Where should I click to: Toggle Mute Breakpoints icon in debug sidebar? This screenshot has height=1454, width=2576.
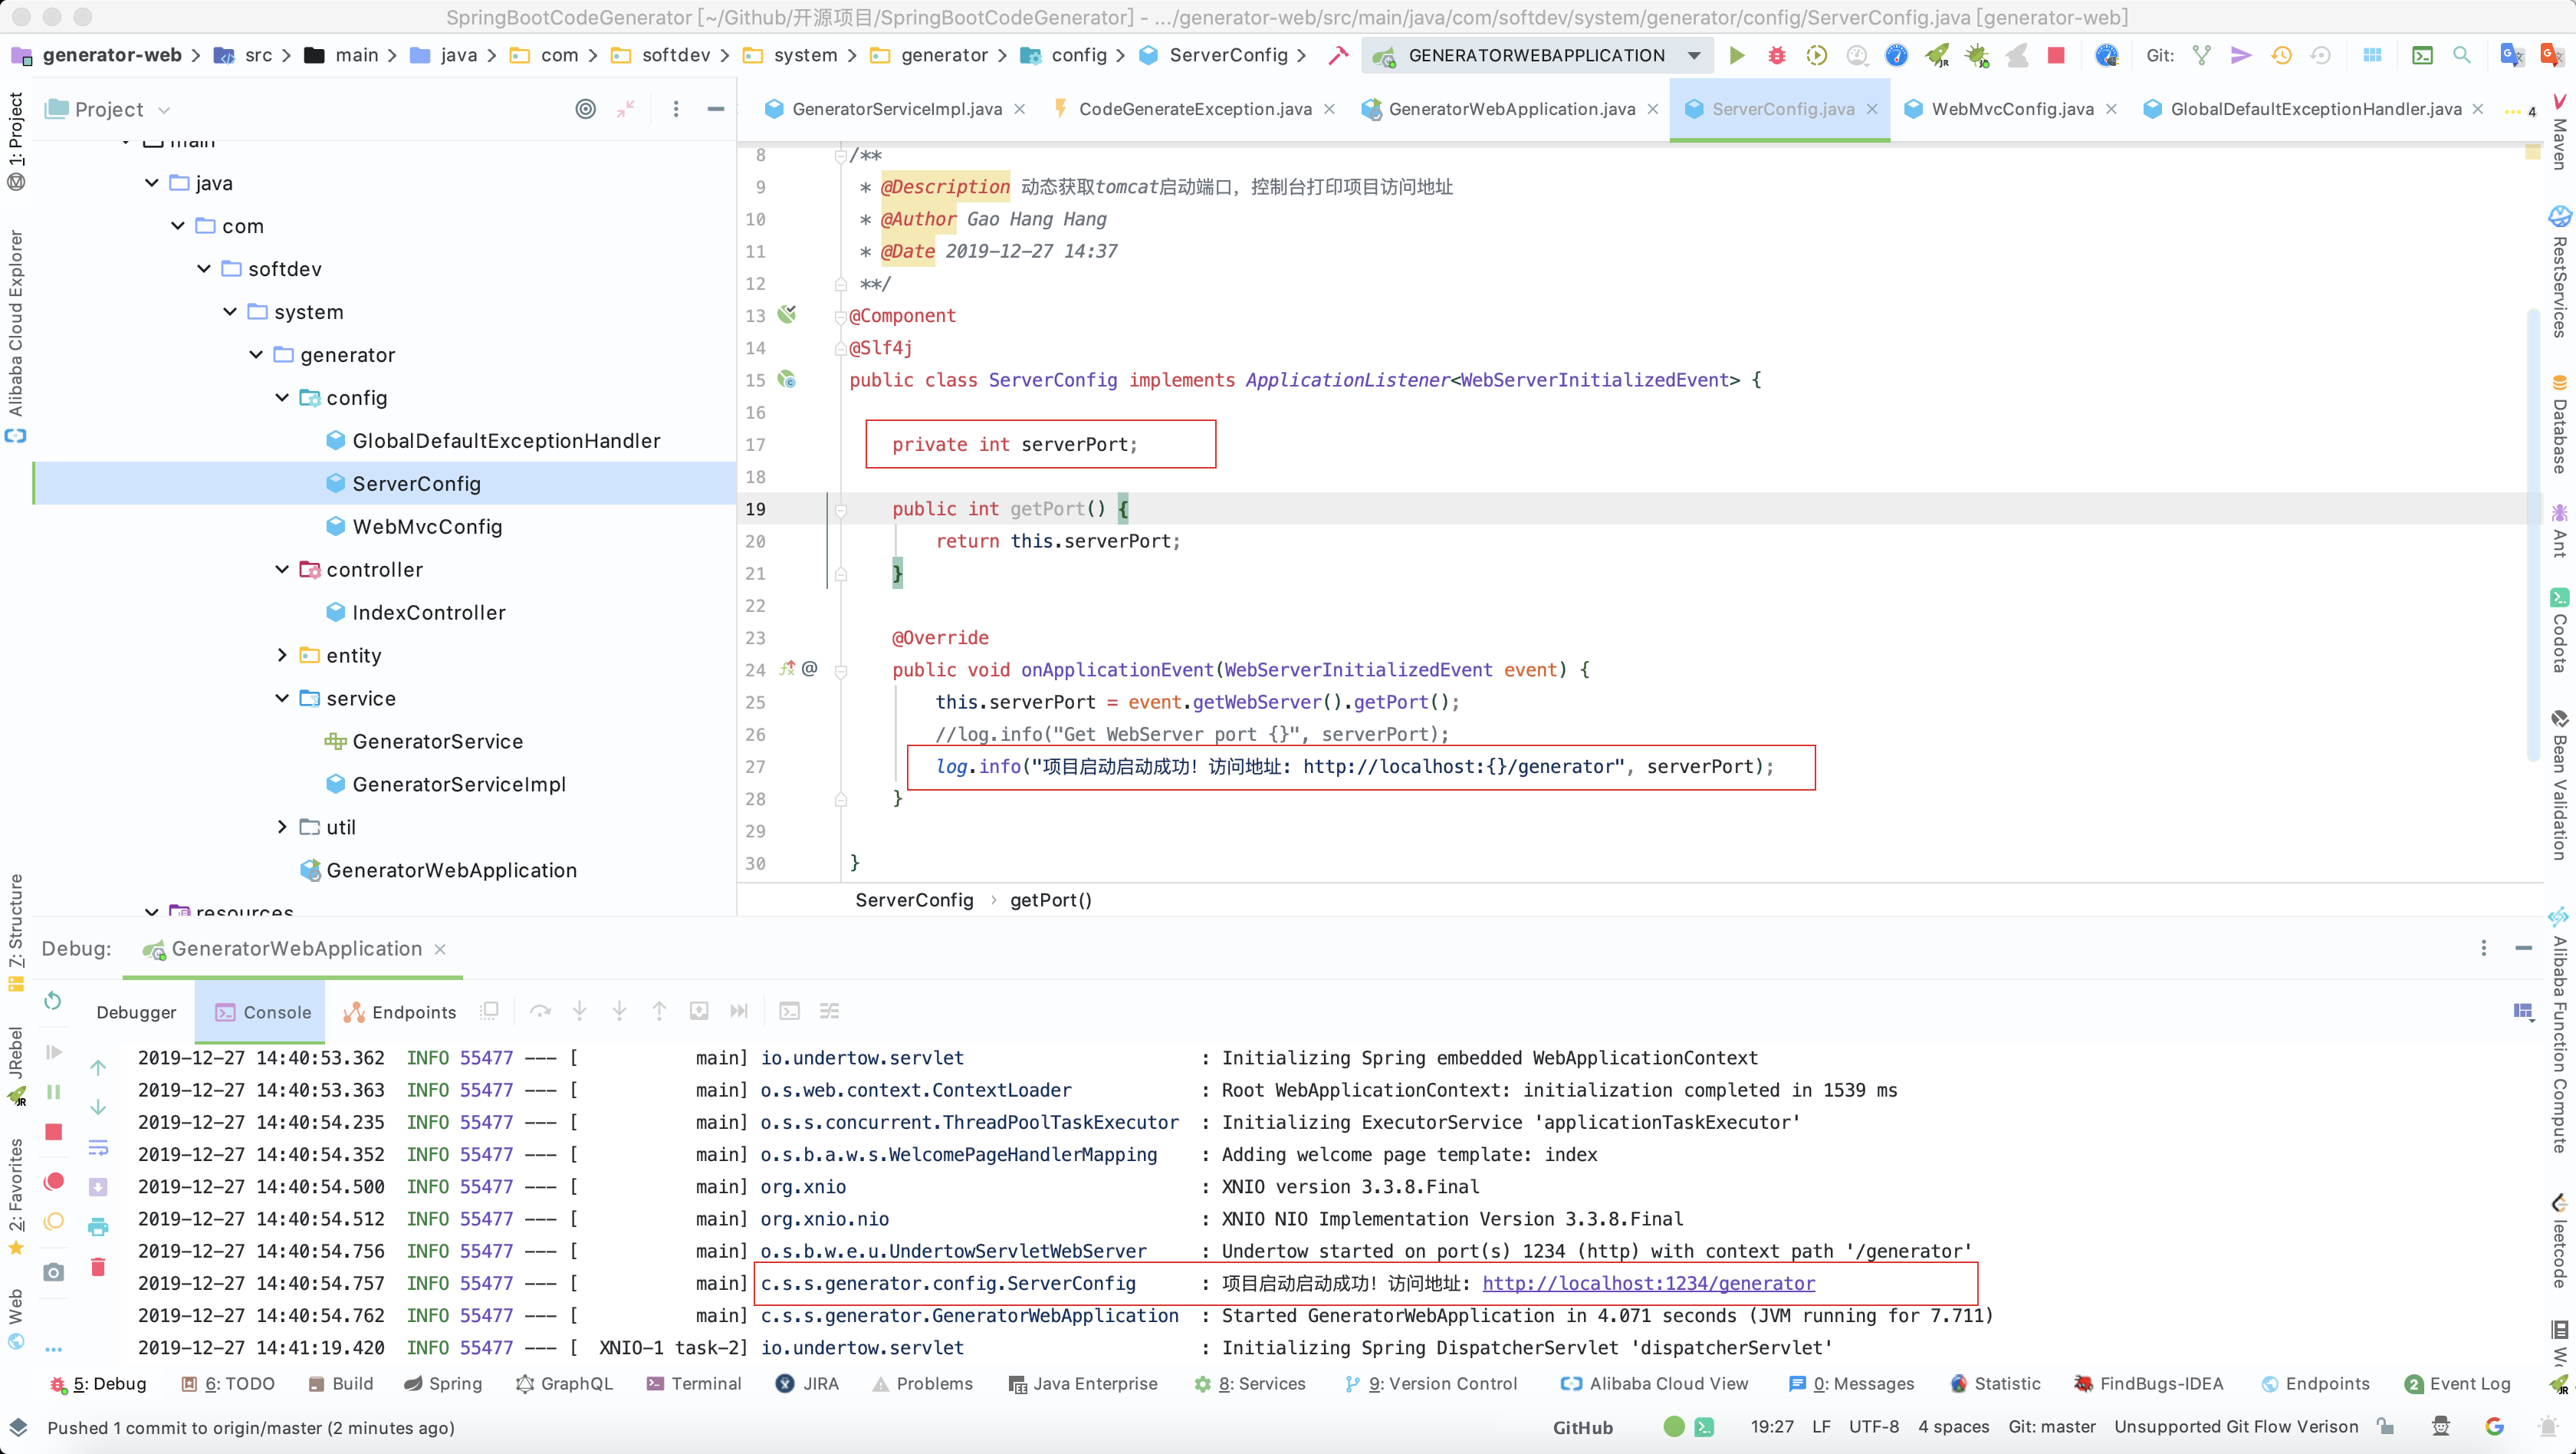coord(54,1221)
